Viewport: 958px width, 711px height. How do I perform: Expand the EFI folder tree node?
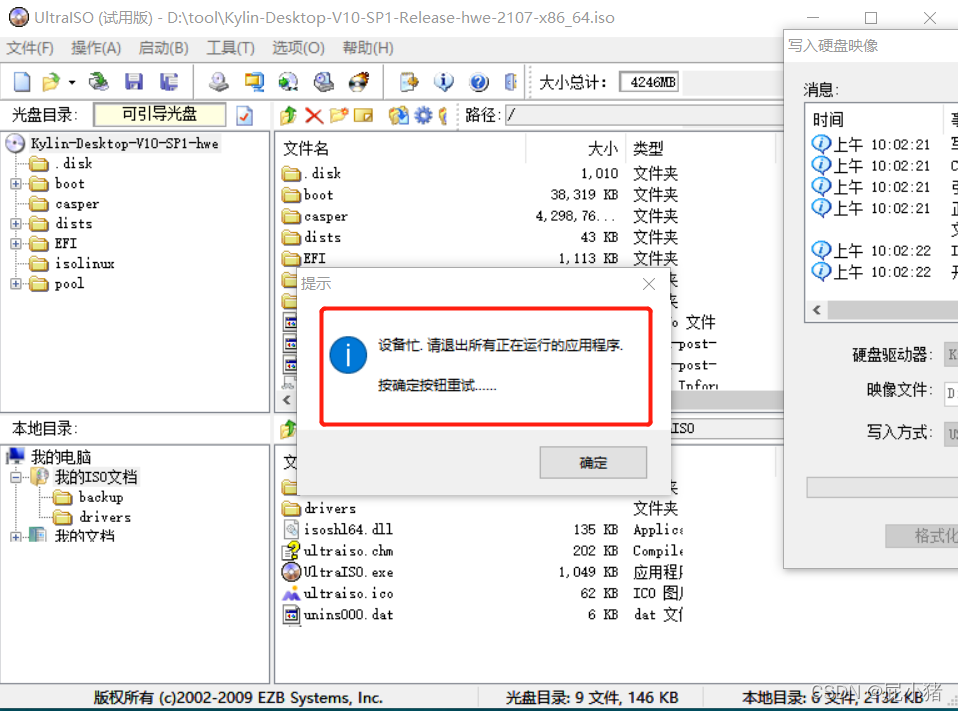coord(16,244)
